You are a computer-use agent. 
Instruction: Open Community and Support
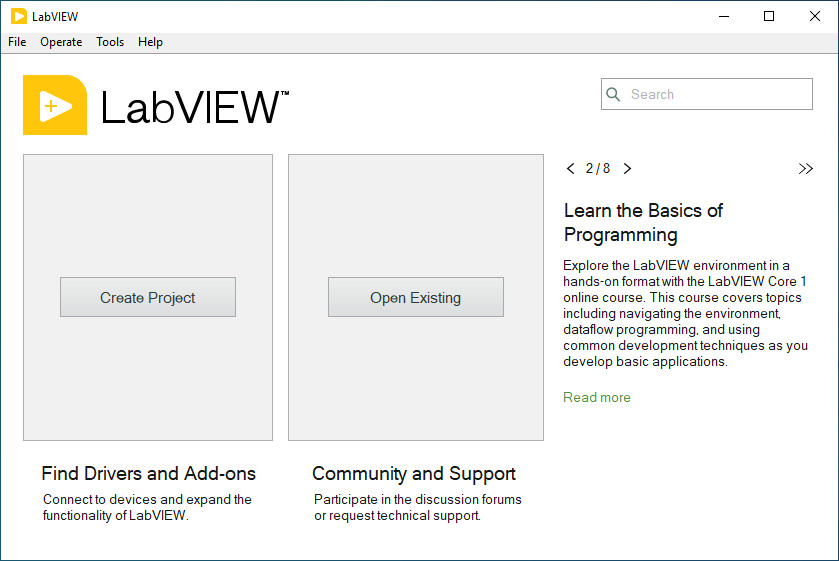click(x=414, y=474)
